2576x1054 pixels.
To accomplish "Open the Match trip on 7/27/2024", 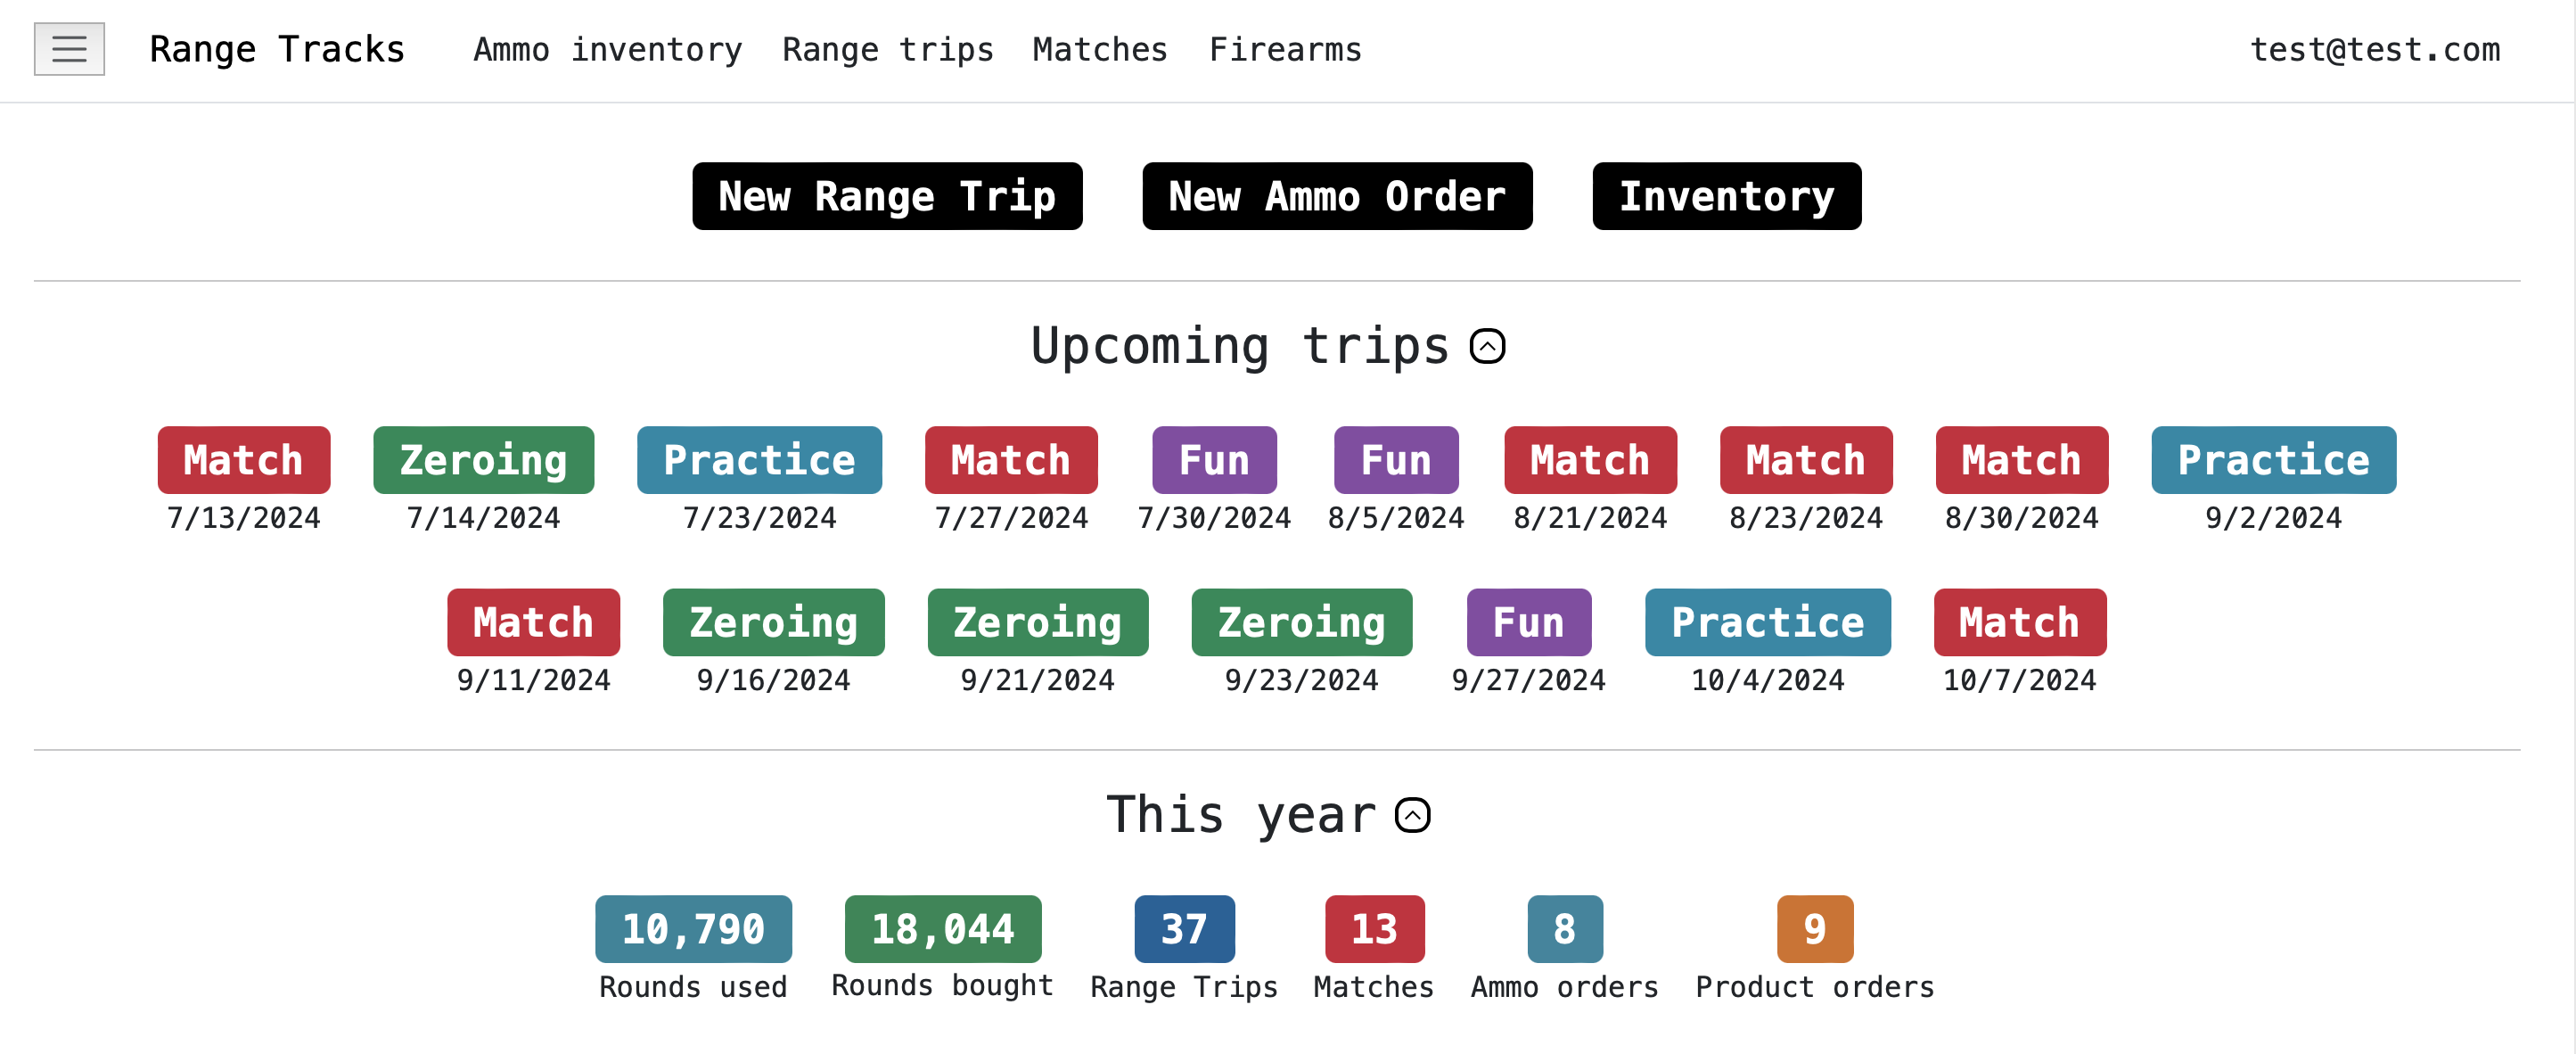I will point(1011,460).
